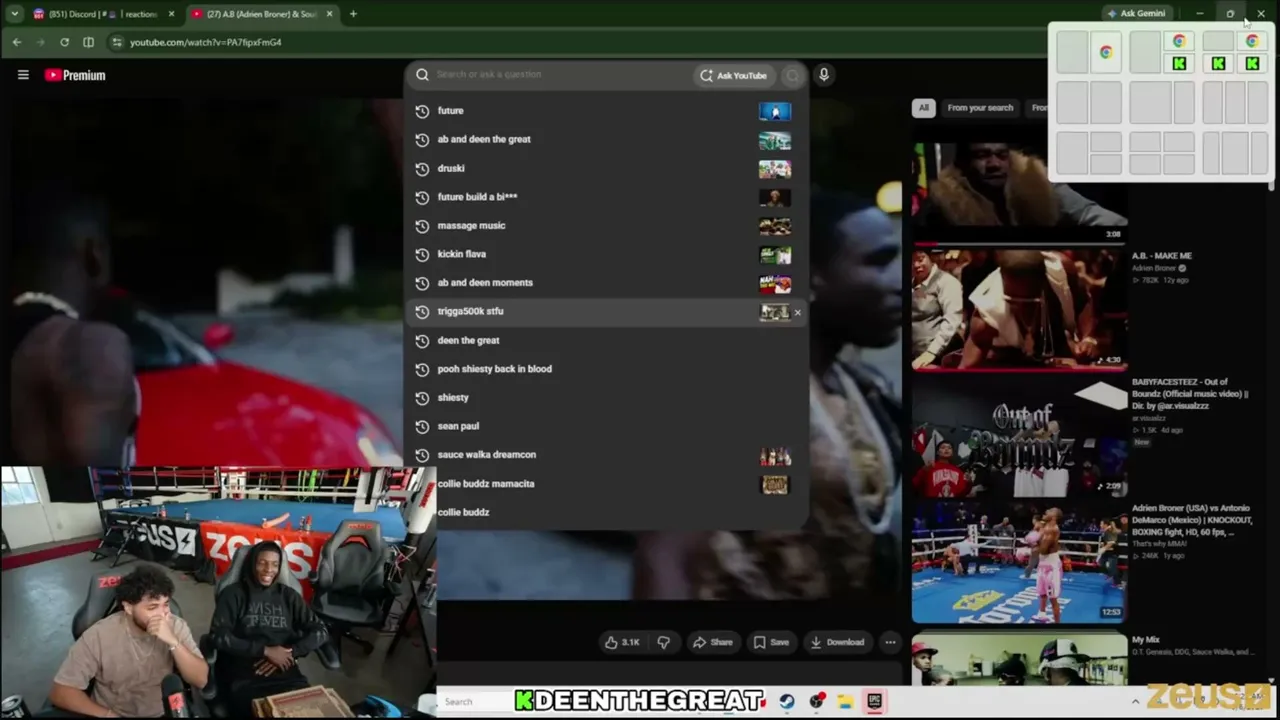Select 'collie buddz mamacita' suggestion

606,484
